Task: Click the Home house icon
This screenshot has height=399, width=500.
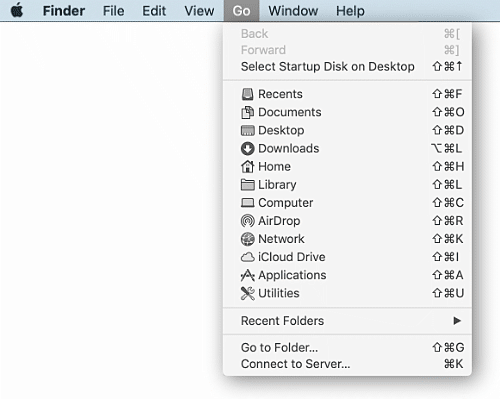Action: (x=247, y=166)
